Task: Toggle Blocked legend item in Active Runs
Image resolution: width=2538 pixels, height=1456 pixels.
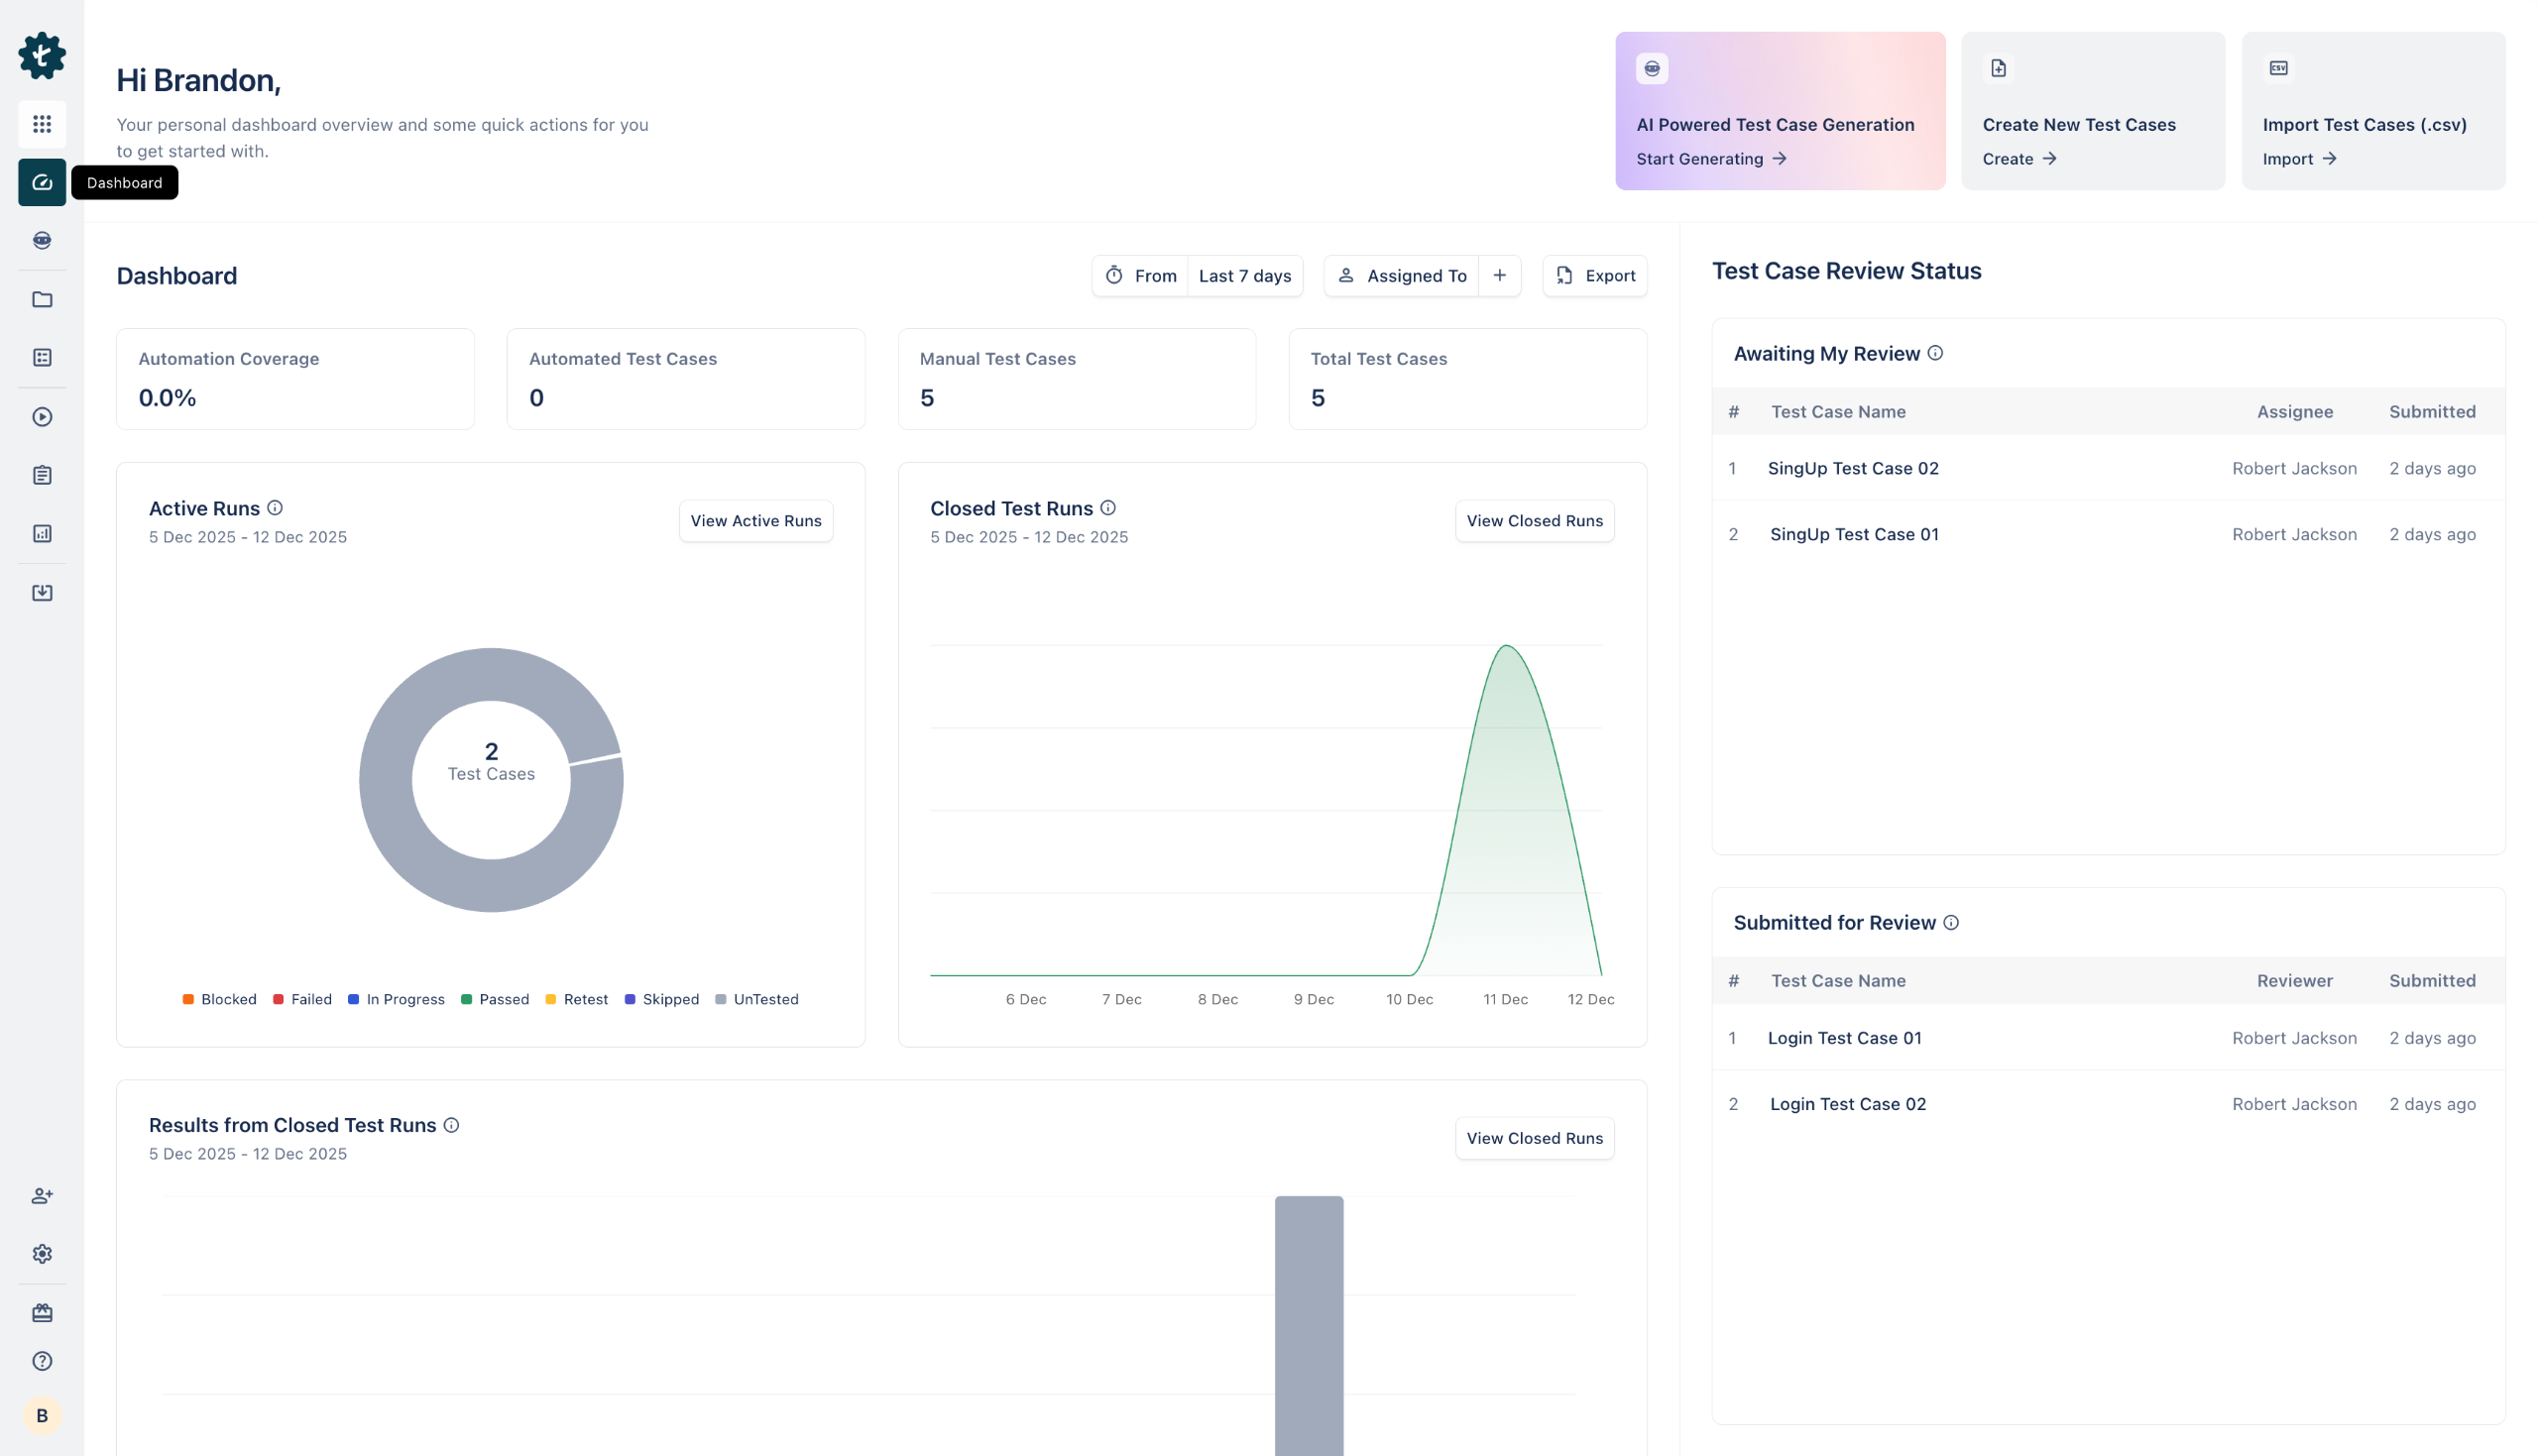Action: pos(220,999)
